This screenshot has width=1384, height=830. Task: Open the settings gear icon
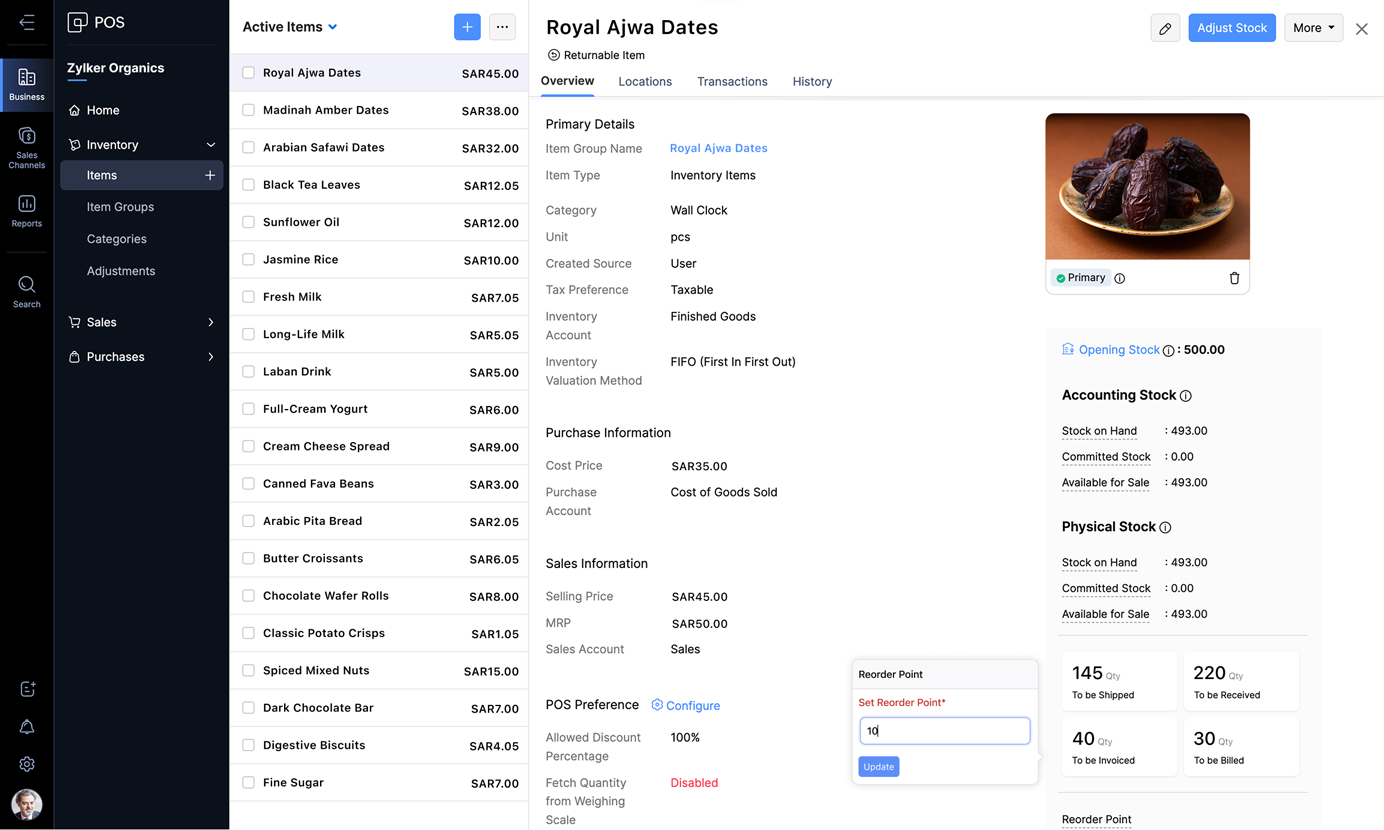(27, 764)
